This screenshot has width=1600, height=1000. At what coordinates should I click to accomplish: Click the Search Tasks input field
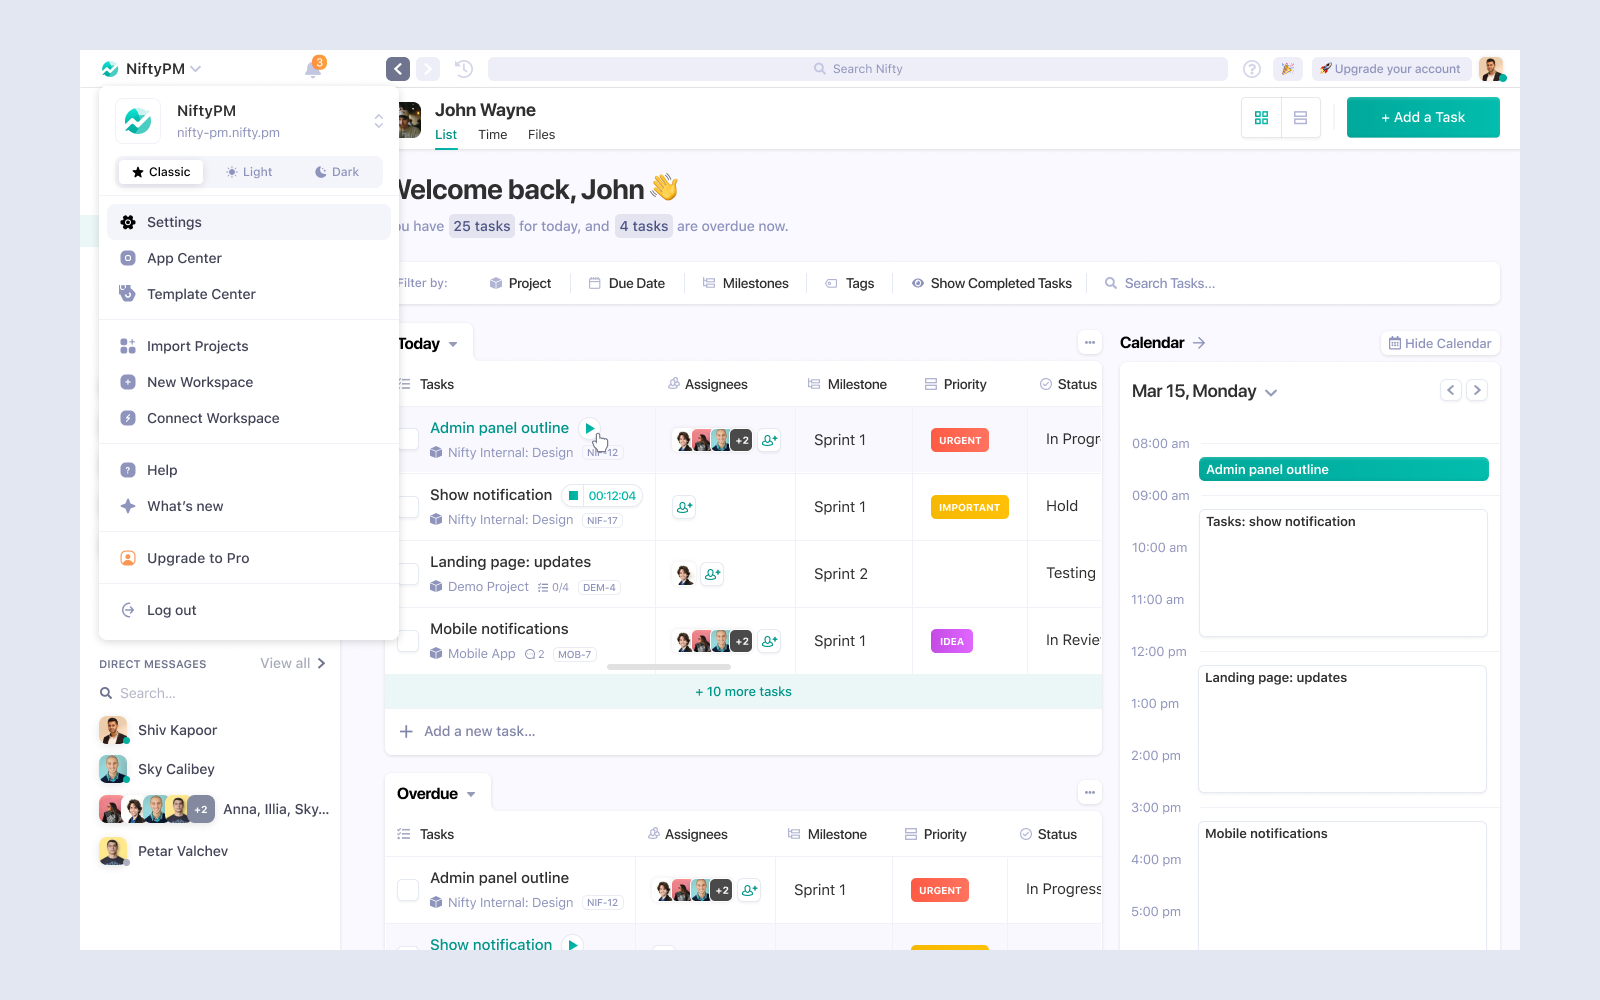pos(1200,283)
